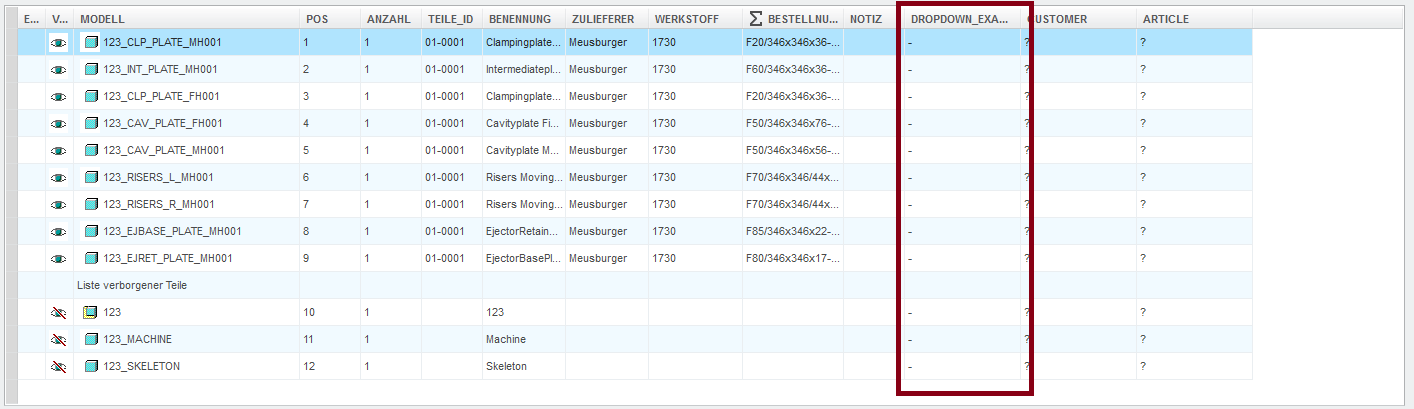Sort by POS column header
This screenshot has height=409, width=1414.
[330, 19]
